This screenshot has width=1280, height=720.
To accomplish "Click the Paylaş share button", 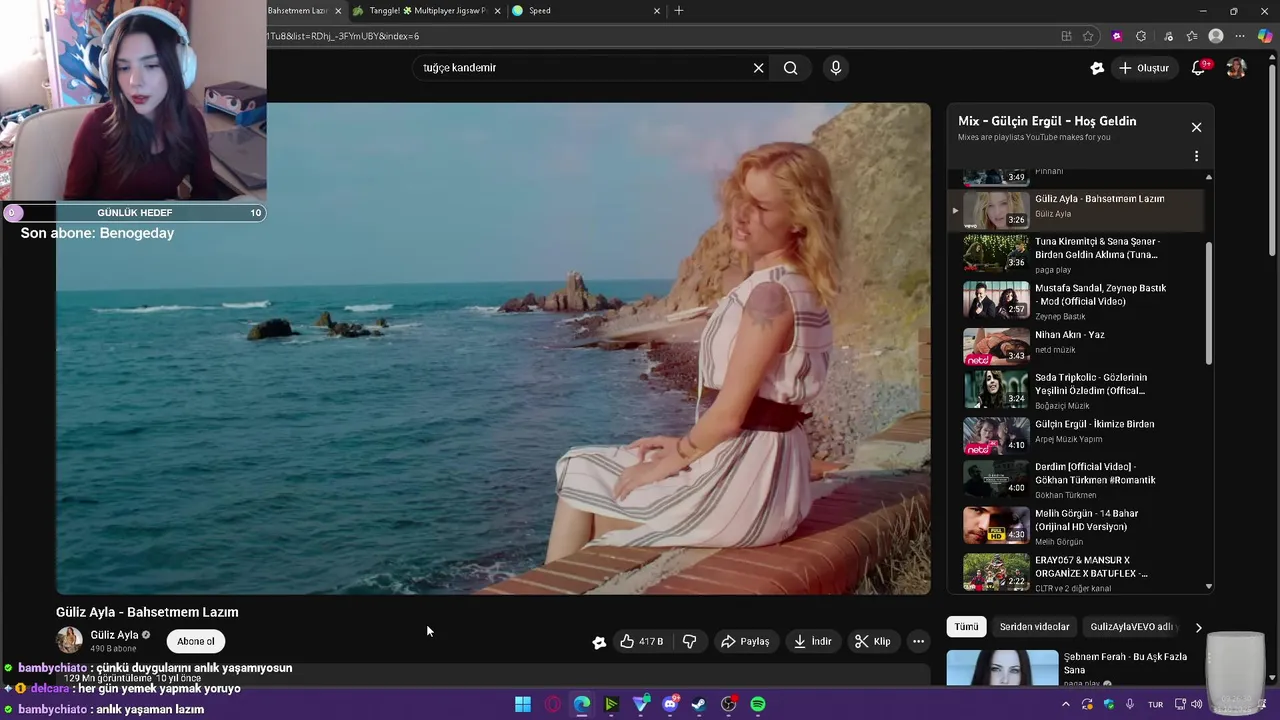I will (x=745, y=641).
